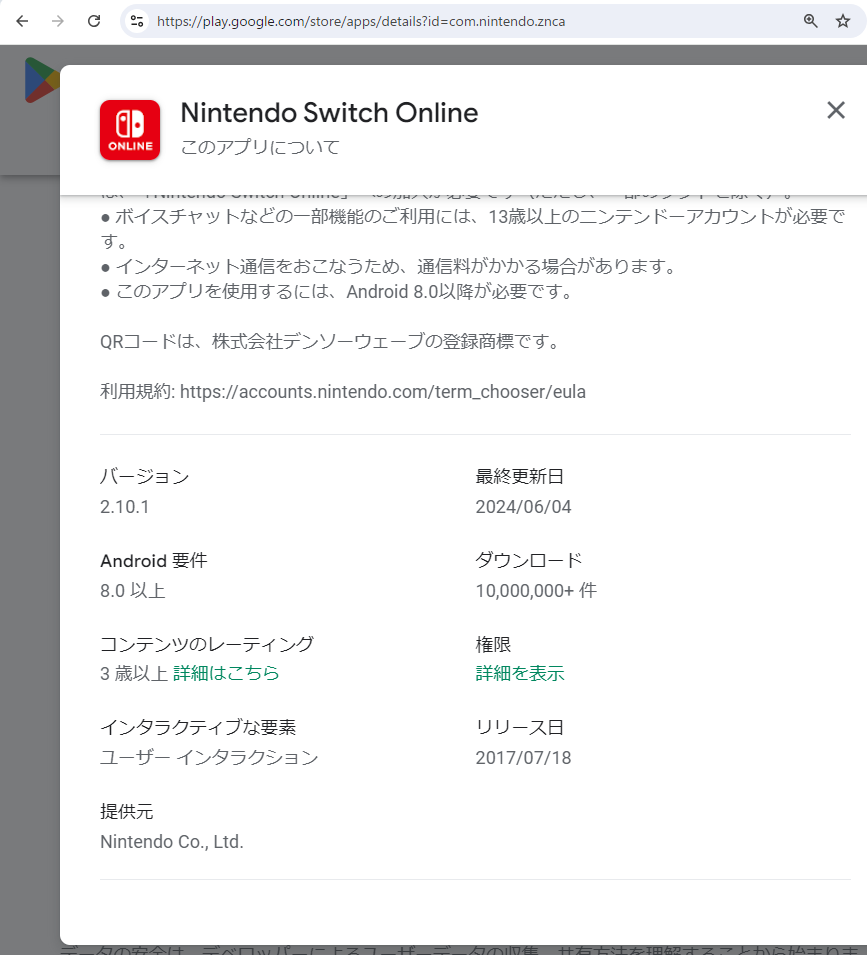The image size is (867, 955).
Task: Click the QRコード trademark notice line
Action: [x=331, y=342]
